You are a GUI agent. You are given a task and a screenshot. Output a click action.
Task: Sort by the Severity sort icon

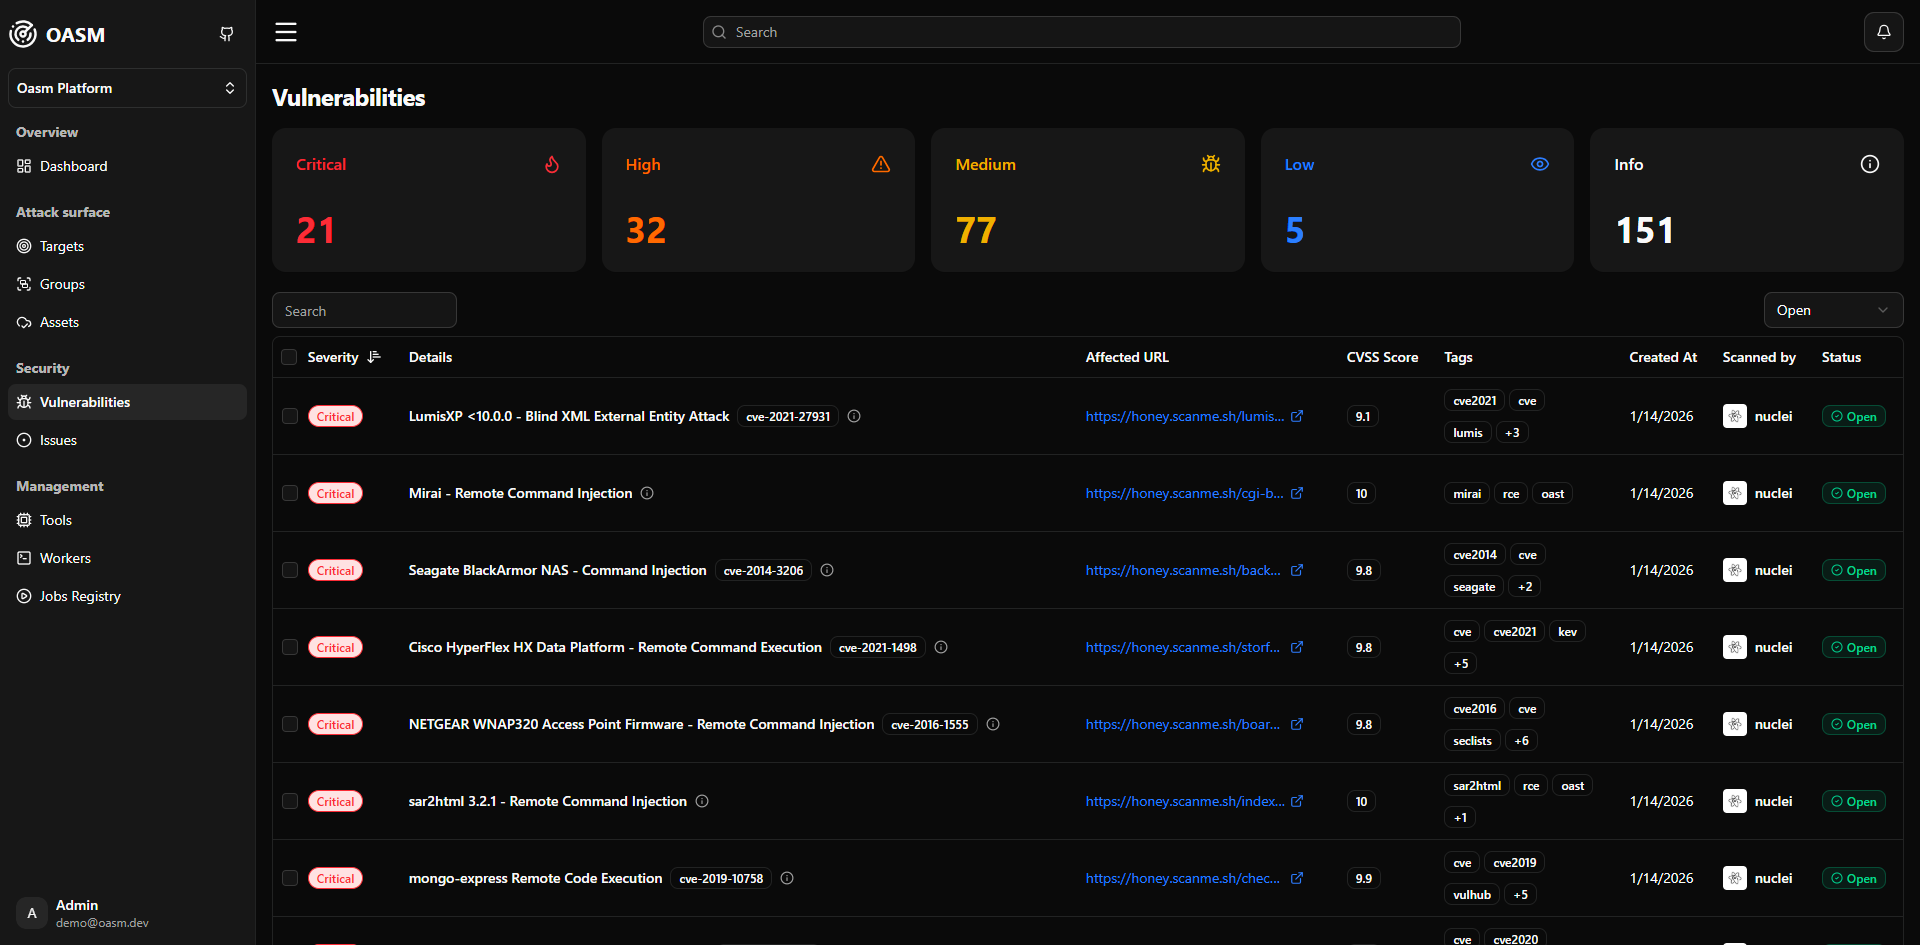point(374,357)
